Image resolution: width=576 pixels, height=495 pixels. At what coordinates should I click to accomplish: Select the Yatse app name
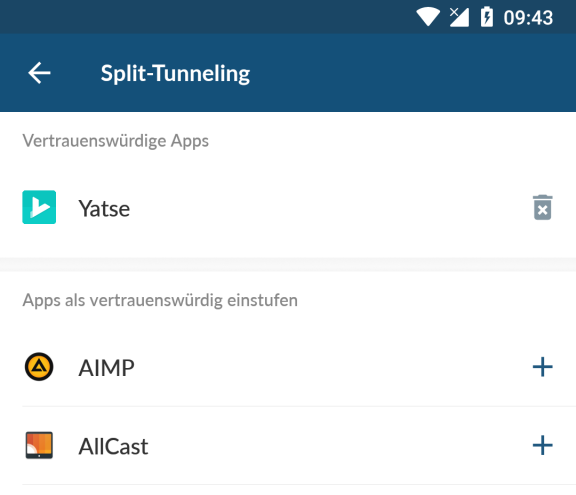tap(104, 209)
